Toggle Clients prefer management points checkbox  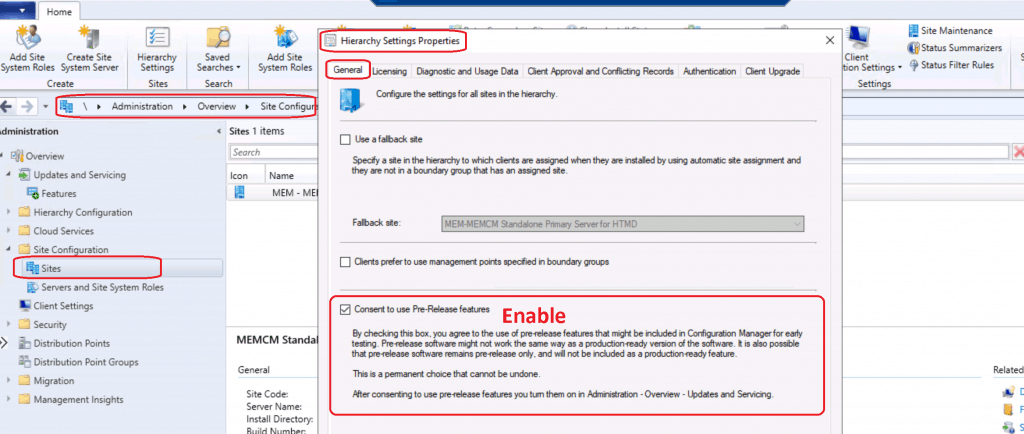(345, 262)
